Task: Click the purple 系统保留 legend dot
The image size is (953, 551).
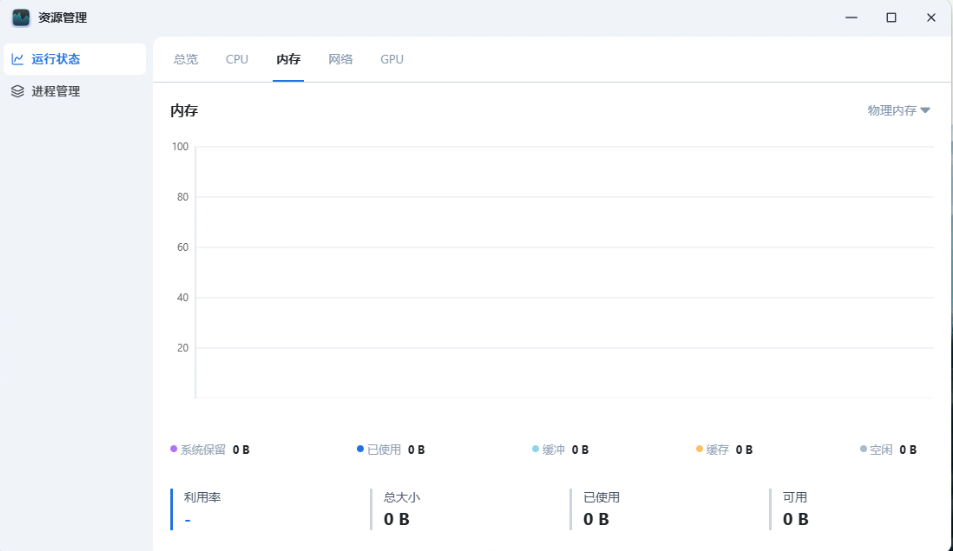Action: (173, 449)
